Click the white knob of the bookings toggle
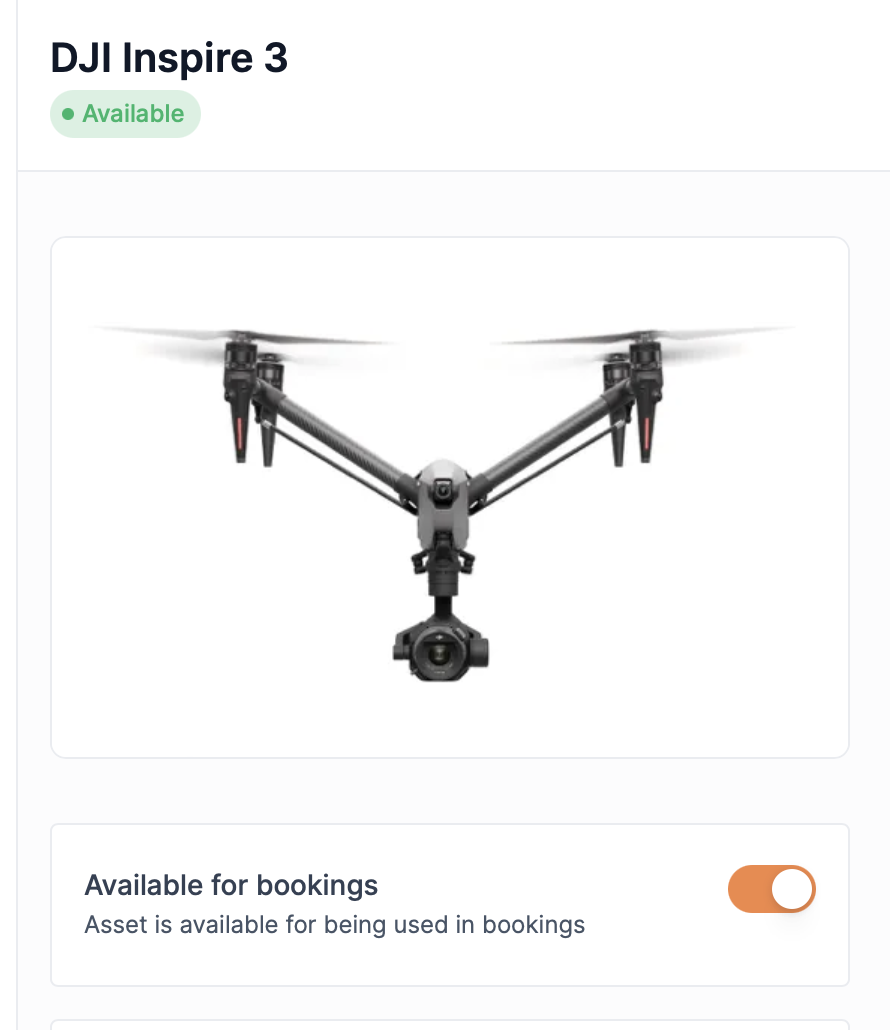The image size is (890, 1030). (792, 889)
